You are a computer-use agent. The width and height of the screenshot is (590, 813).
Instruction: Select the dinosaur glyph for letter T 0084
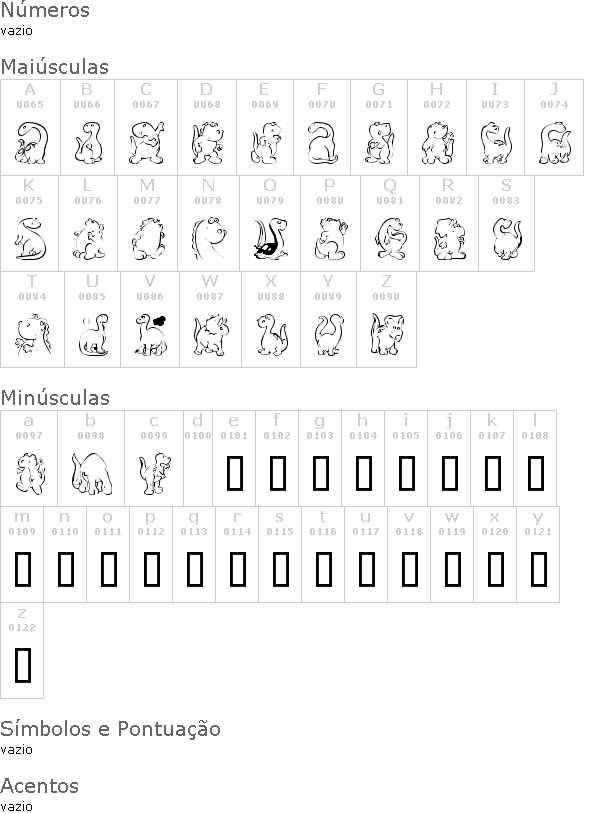33,334
